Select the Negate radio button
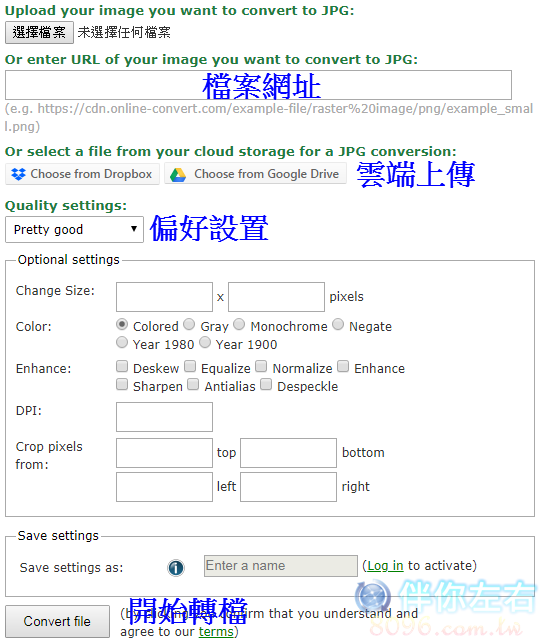The width and height of the screenshot is (540, 643). pyautogui.click(x=338, y=324)
